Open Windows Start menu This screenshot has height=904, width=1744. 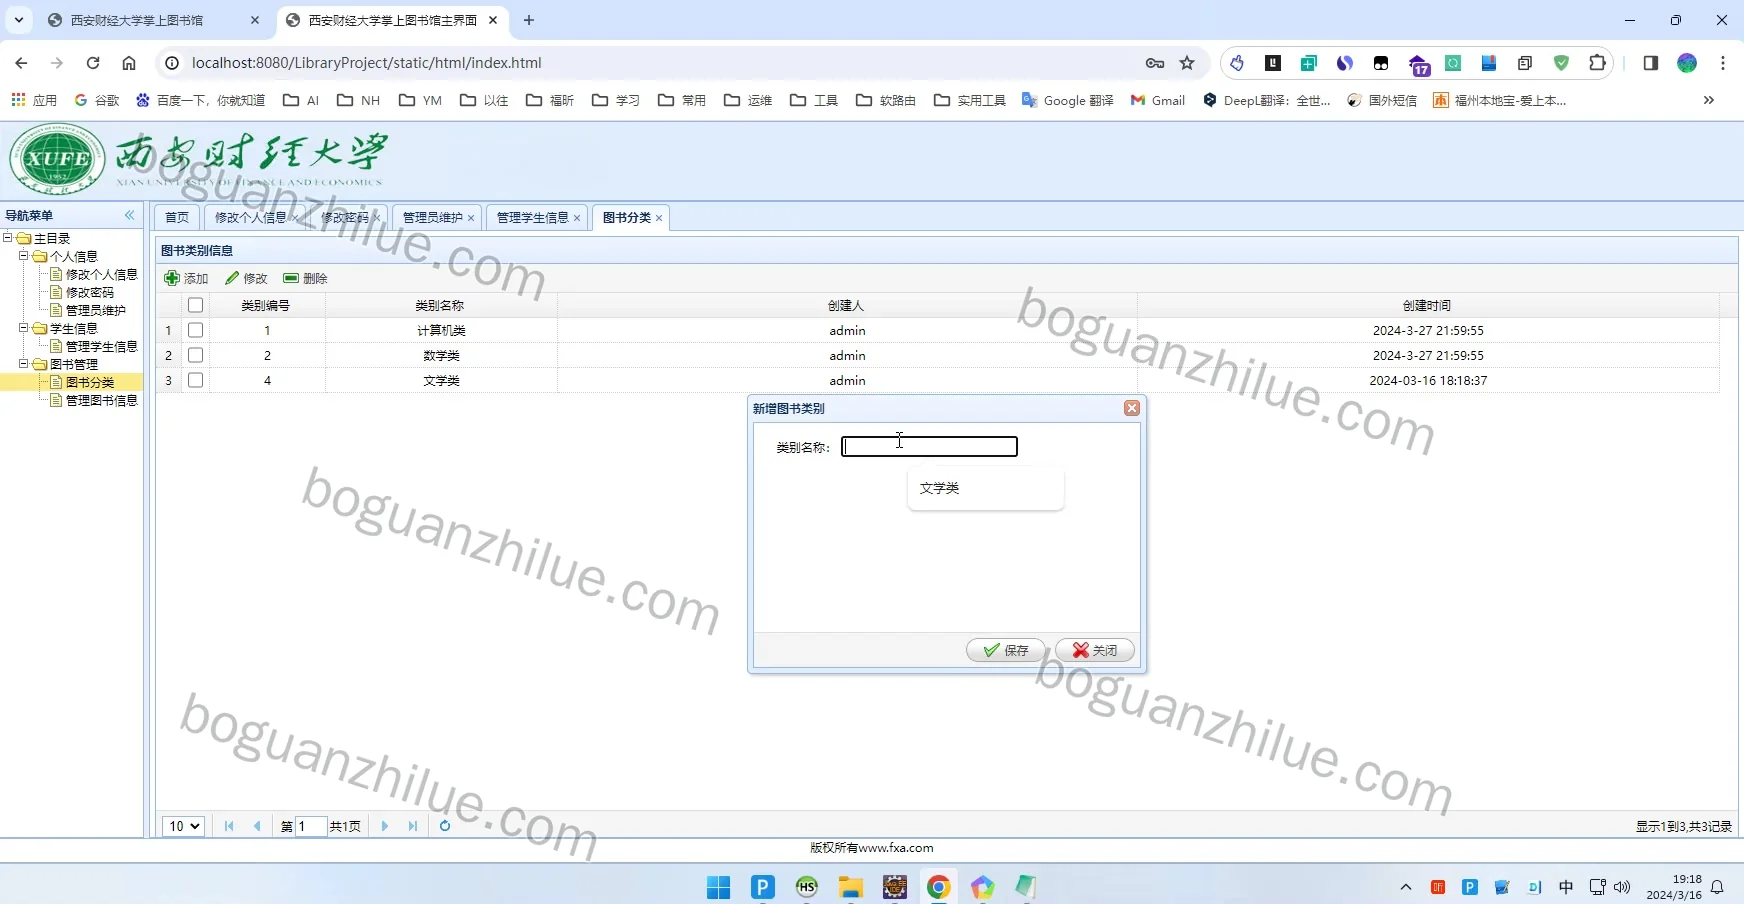point(718,887)
